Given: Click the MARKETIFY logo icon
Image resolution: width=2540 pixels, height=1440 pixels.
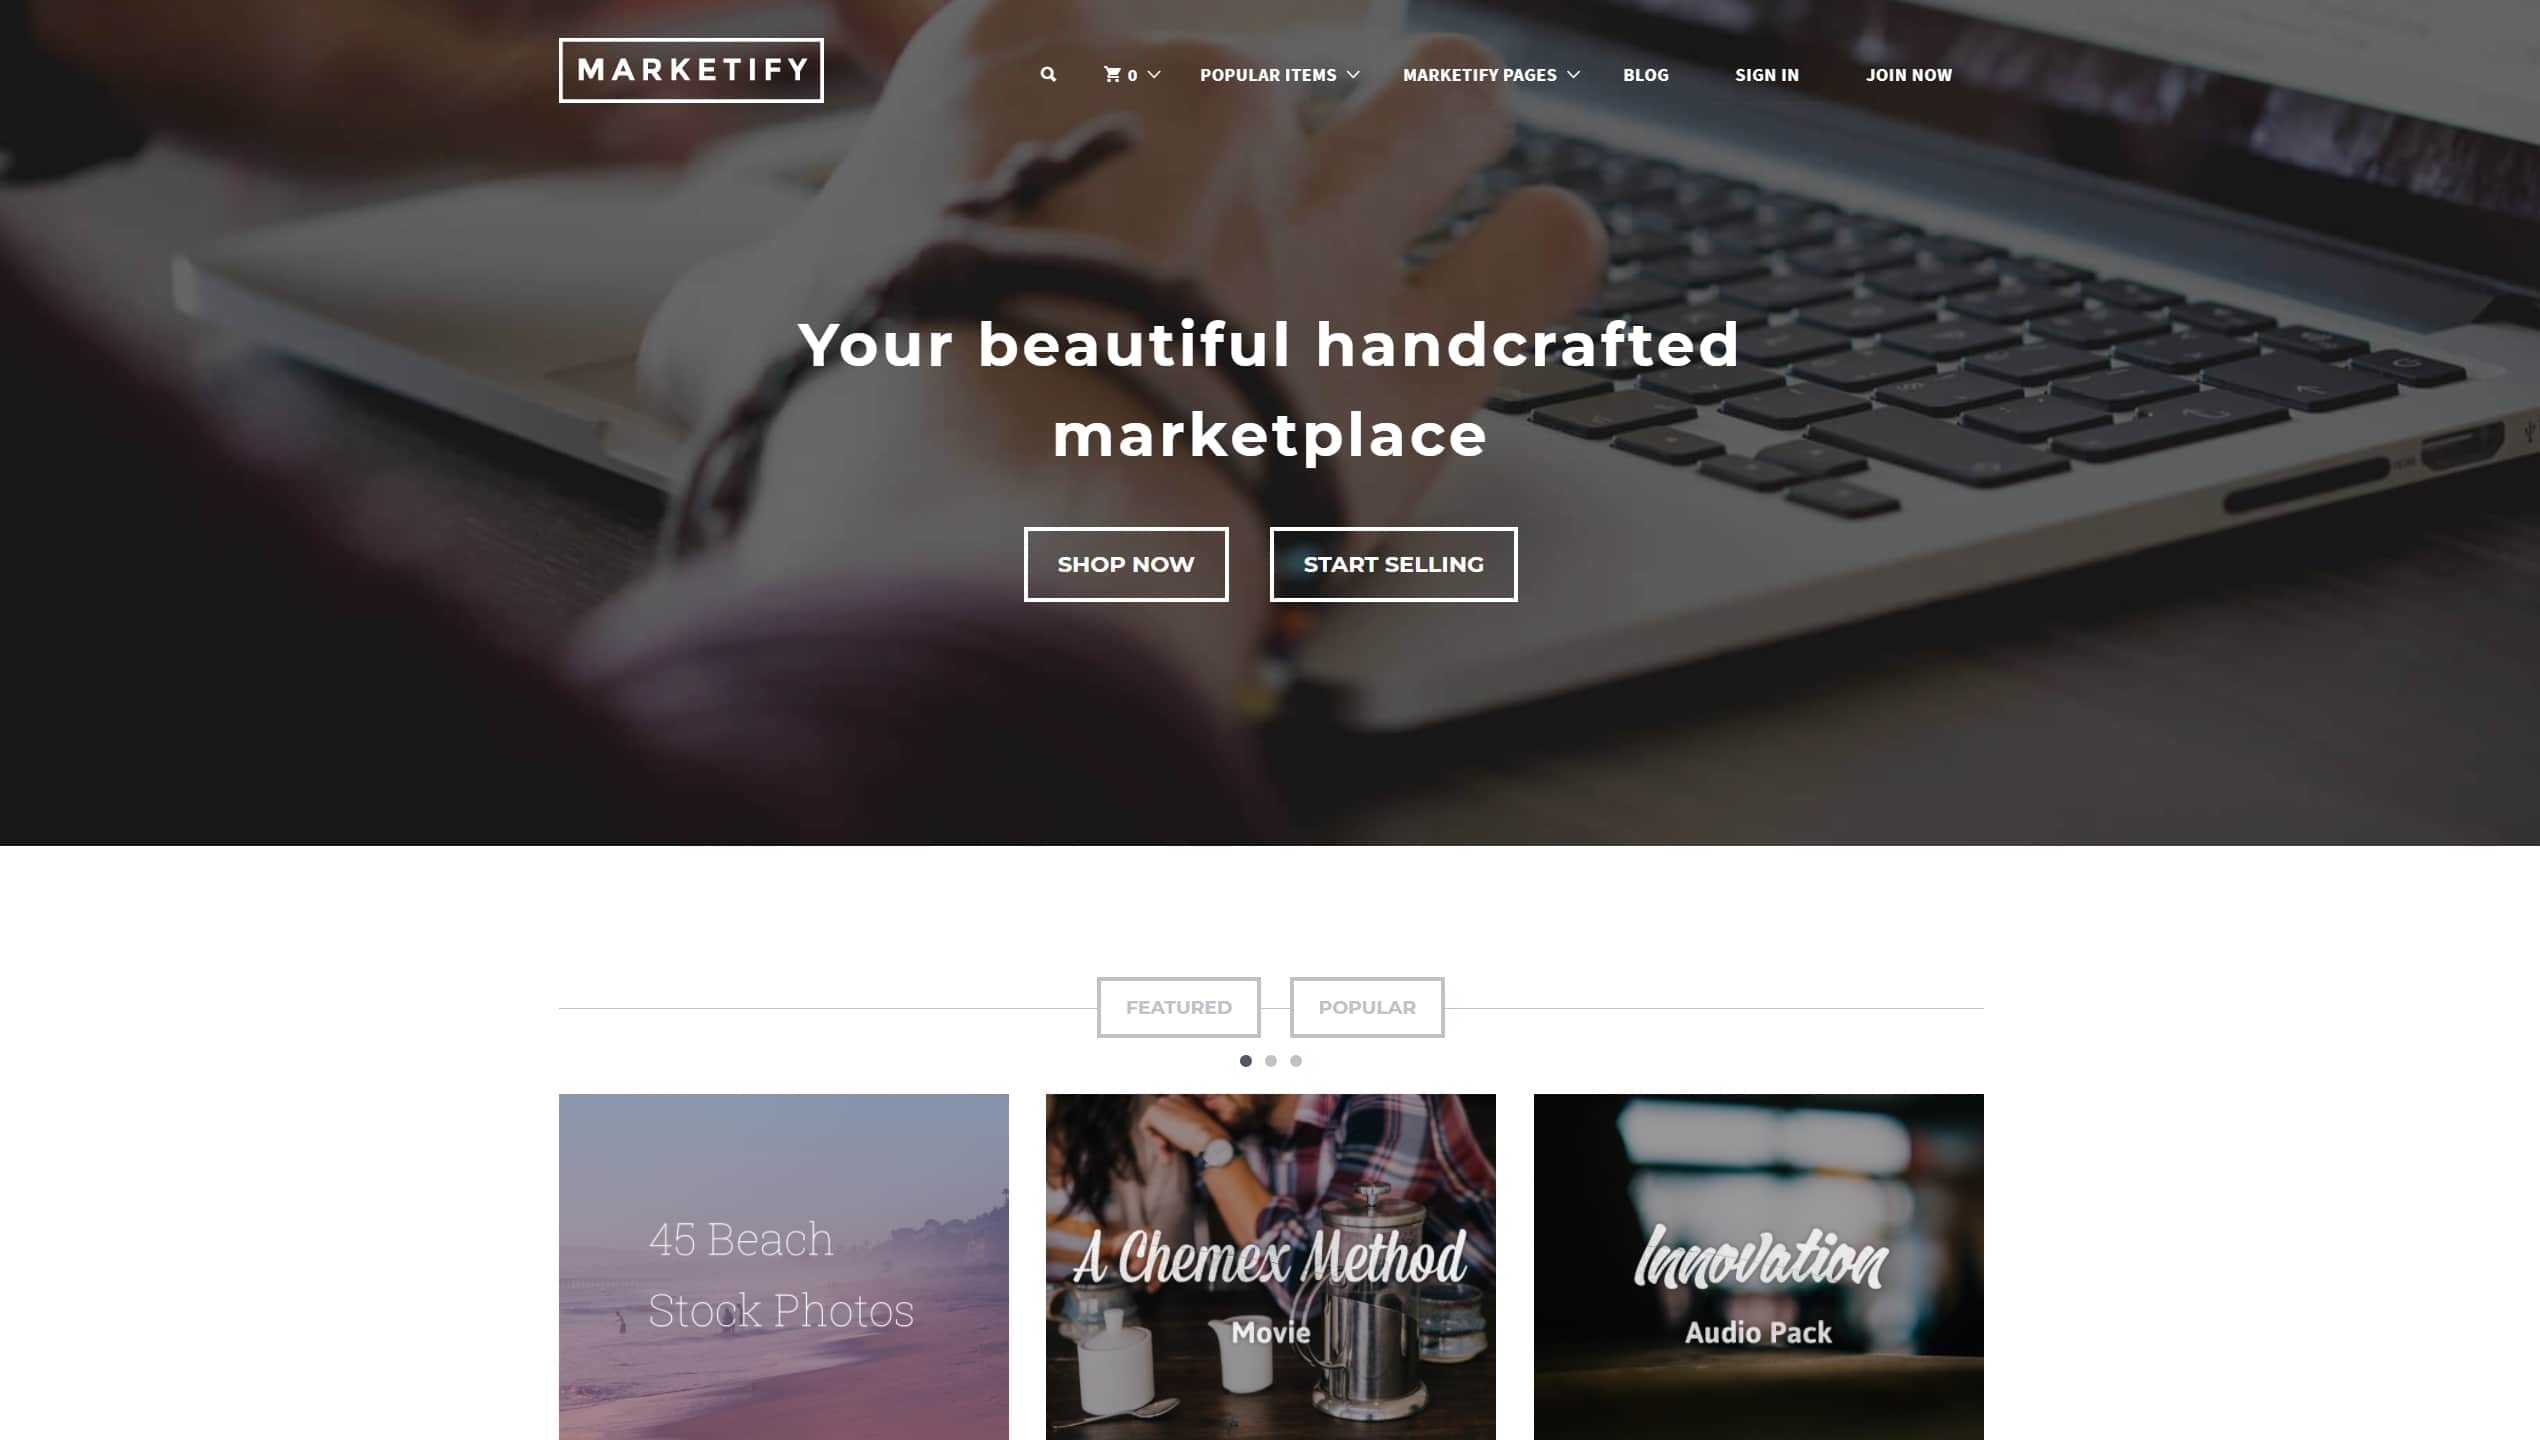Looking at the screenshot, I should 689,70.
